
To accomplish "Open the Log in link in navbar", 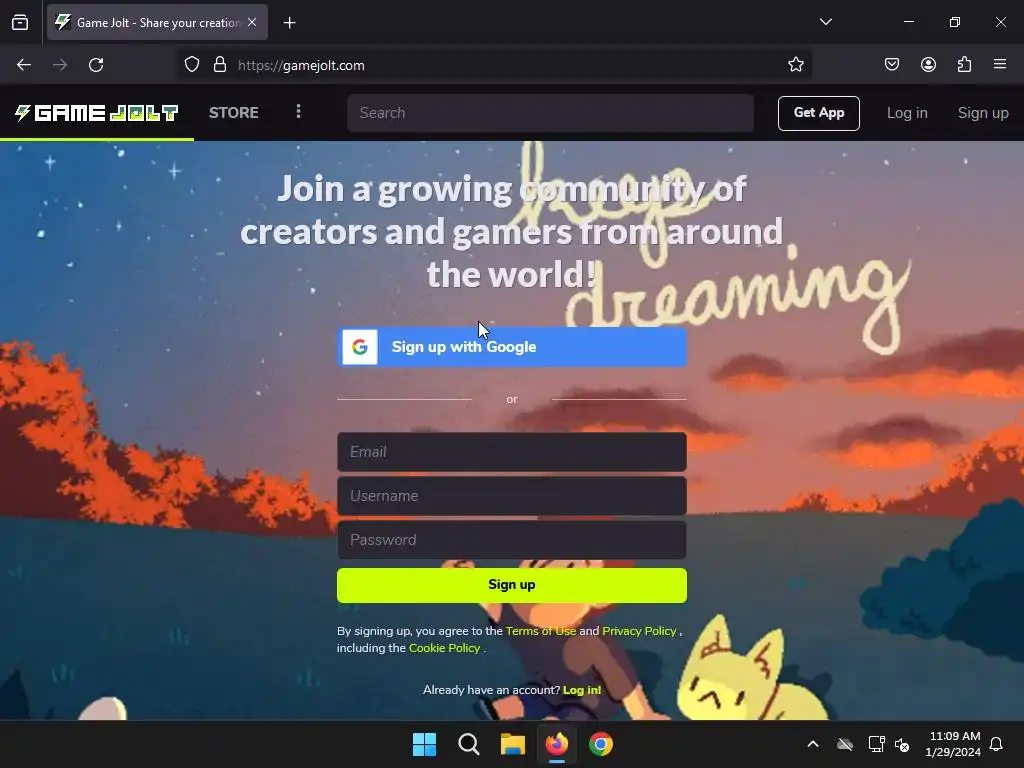I will [907, 113].
